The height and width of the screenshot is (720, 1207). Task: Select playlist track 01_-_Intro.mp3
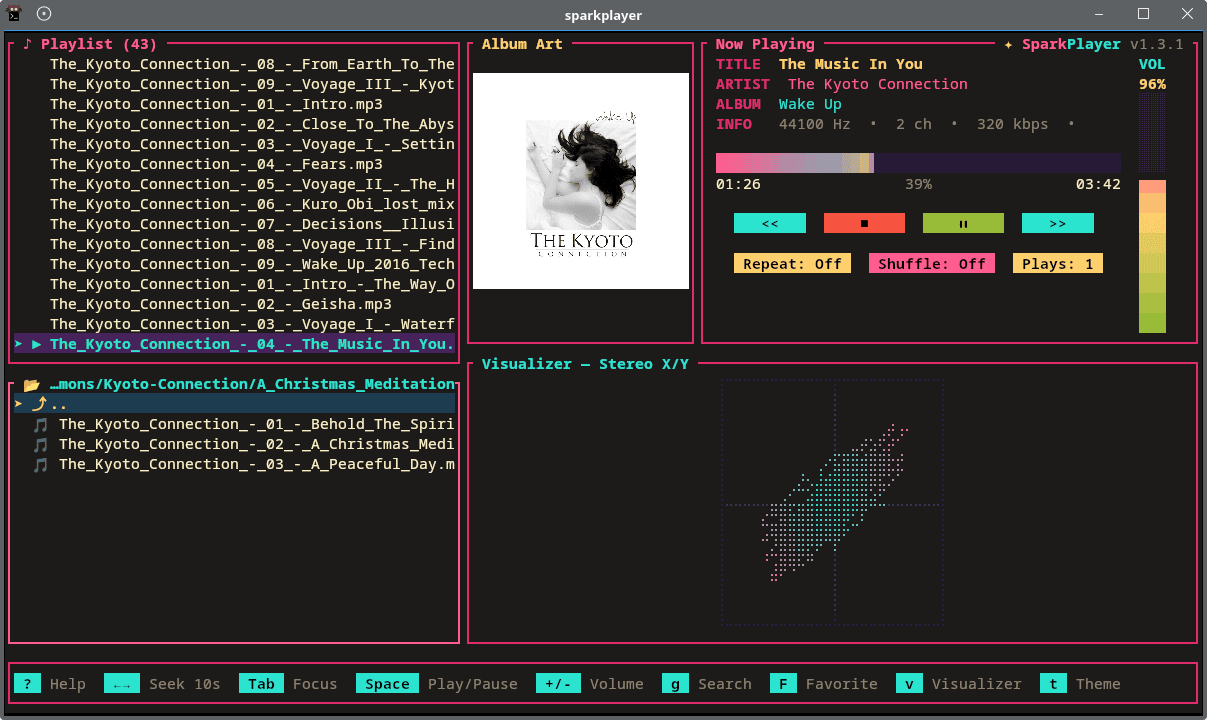(x=216, y=104)
